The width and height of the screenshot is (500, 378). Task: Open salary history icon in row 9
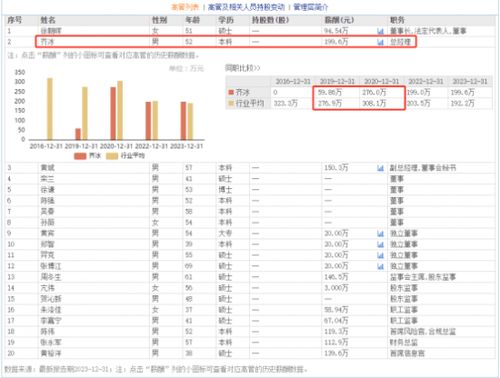pyautogui.click(x=380, y=234)
